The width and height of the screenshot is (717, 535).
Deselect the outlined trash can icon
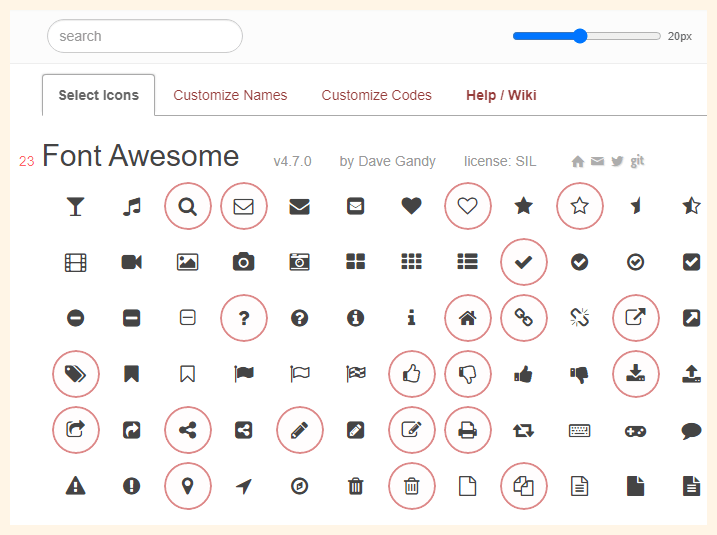point(412,486)
